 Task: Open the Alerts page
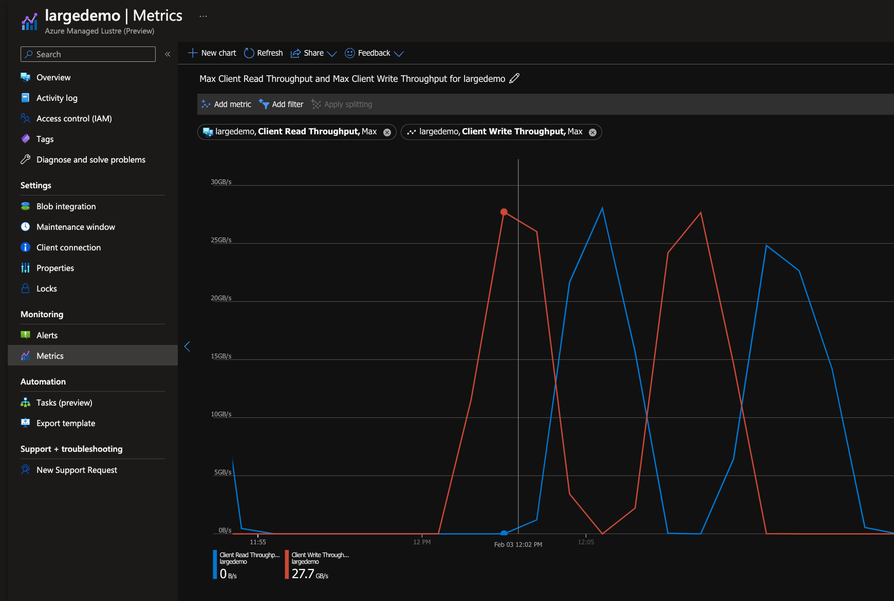point(47,335)
